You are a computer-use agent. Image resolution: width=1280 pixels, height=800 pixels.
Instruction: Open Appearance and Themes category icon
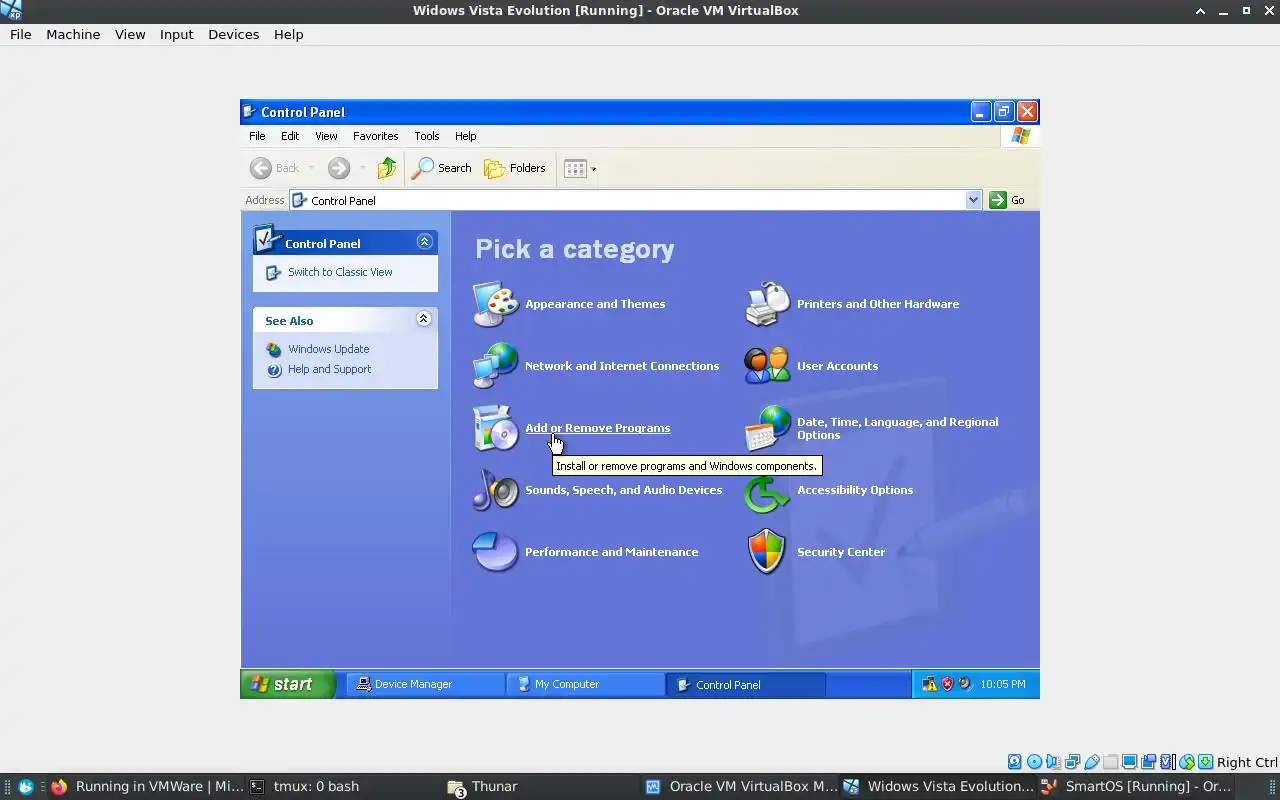tap(495, 304)
